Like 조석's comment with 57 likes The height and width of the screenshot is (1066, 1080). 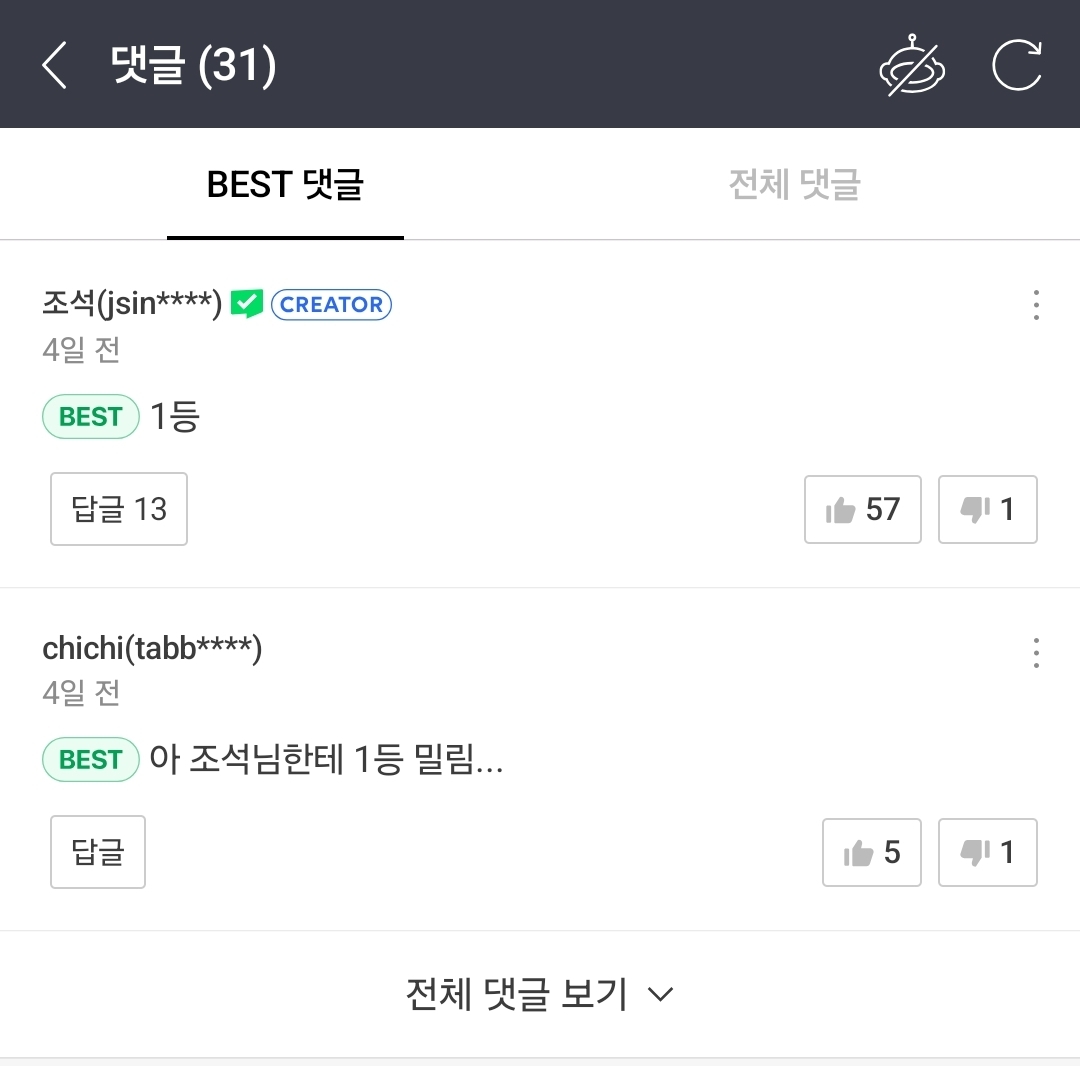(862, 510)
